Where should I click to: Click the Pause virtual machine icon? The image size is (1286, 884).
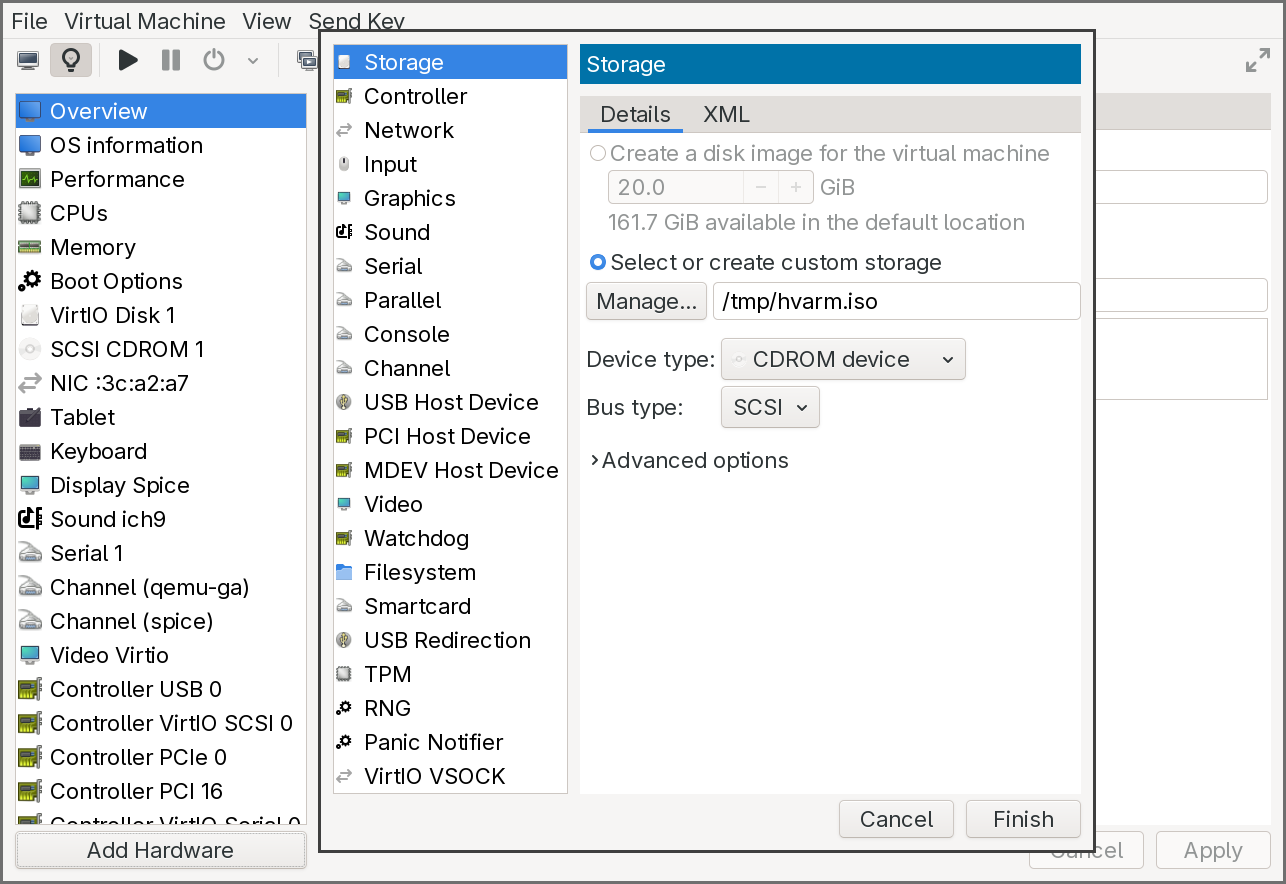(x=171, y=60)
